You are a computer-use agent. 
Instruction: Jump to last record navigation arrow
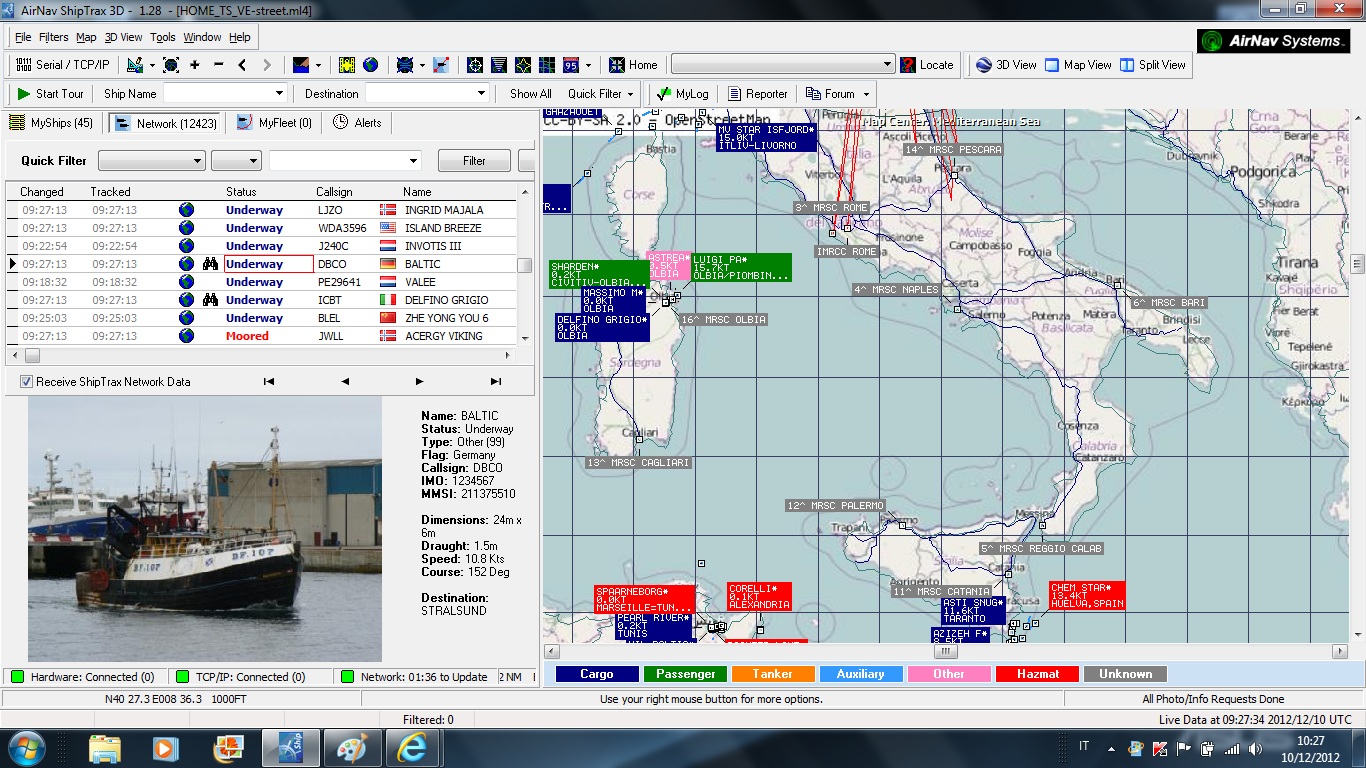(x=495, y=381)
